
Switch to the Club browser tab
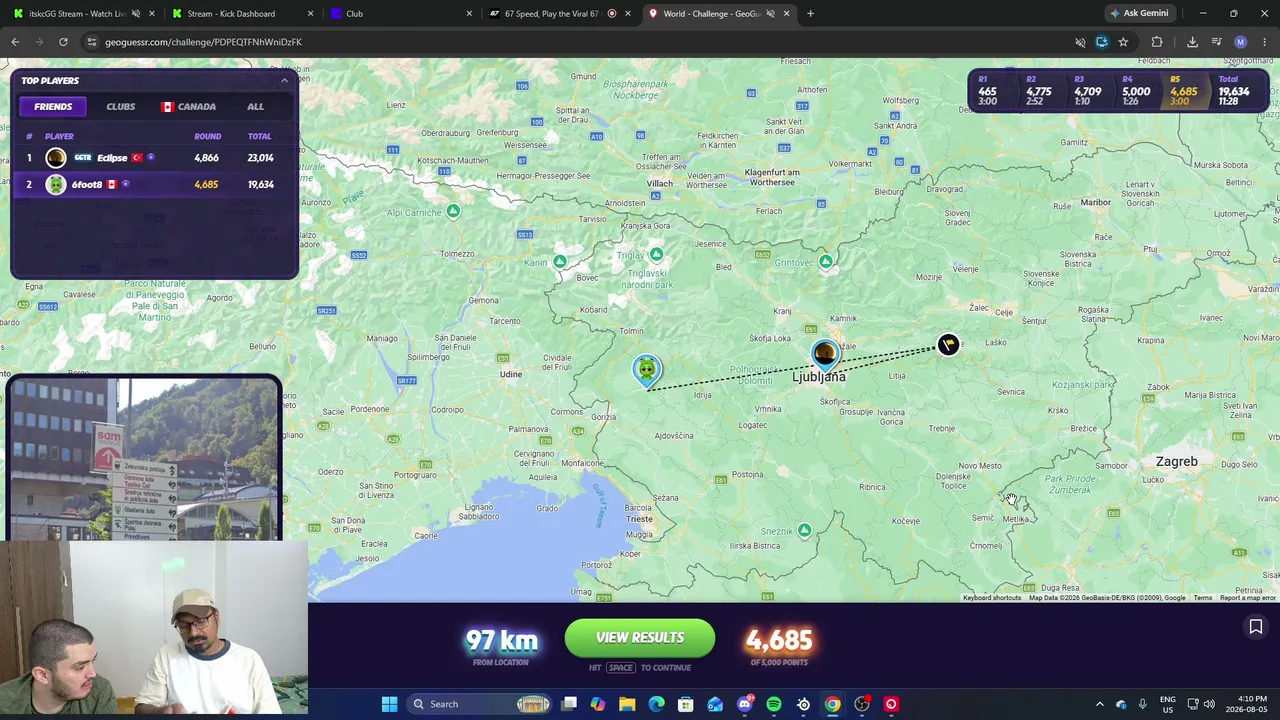coord(400,13)
